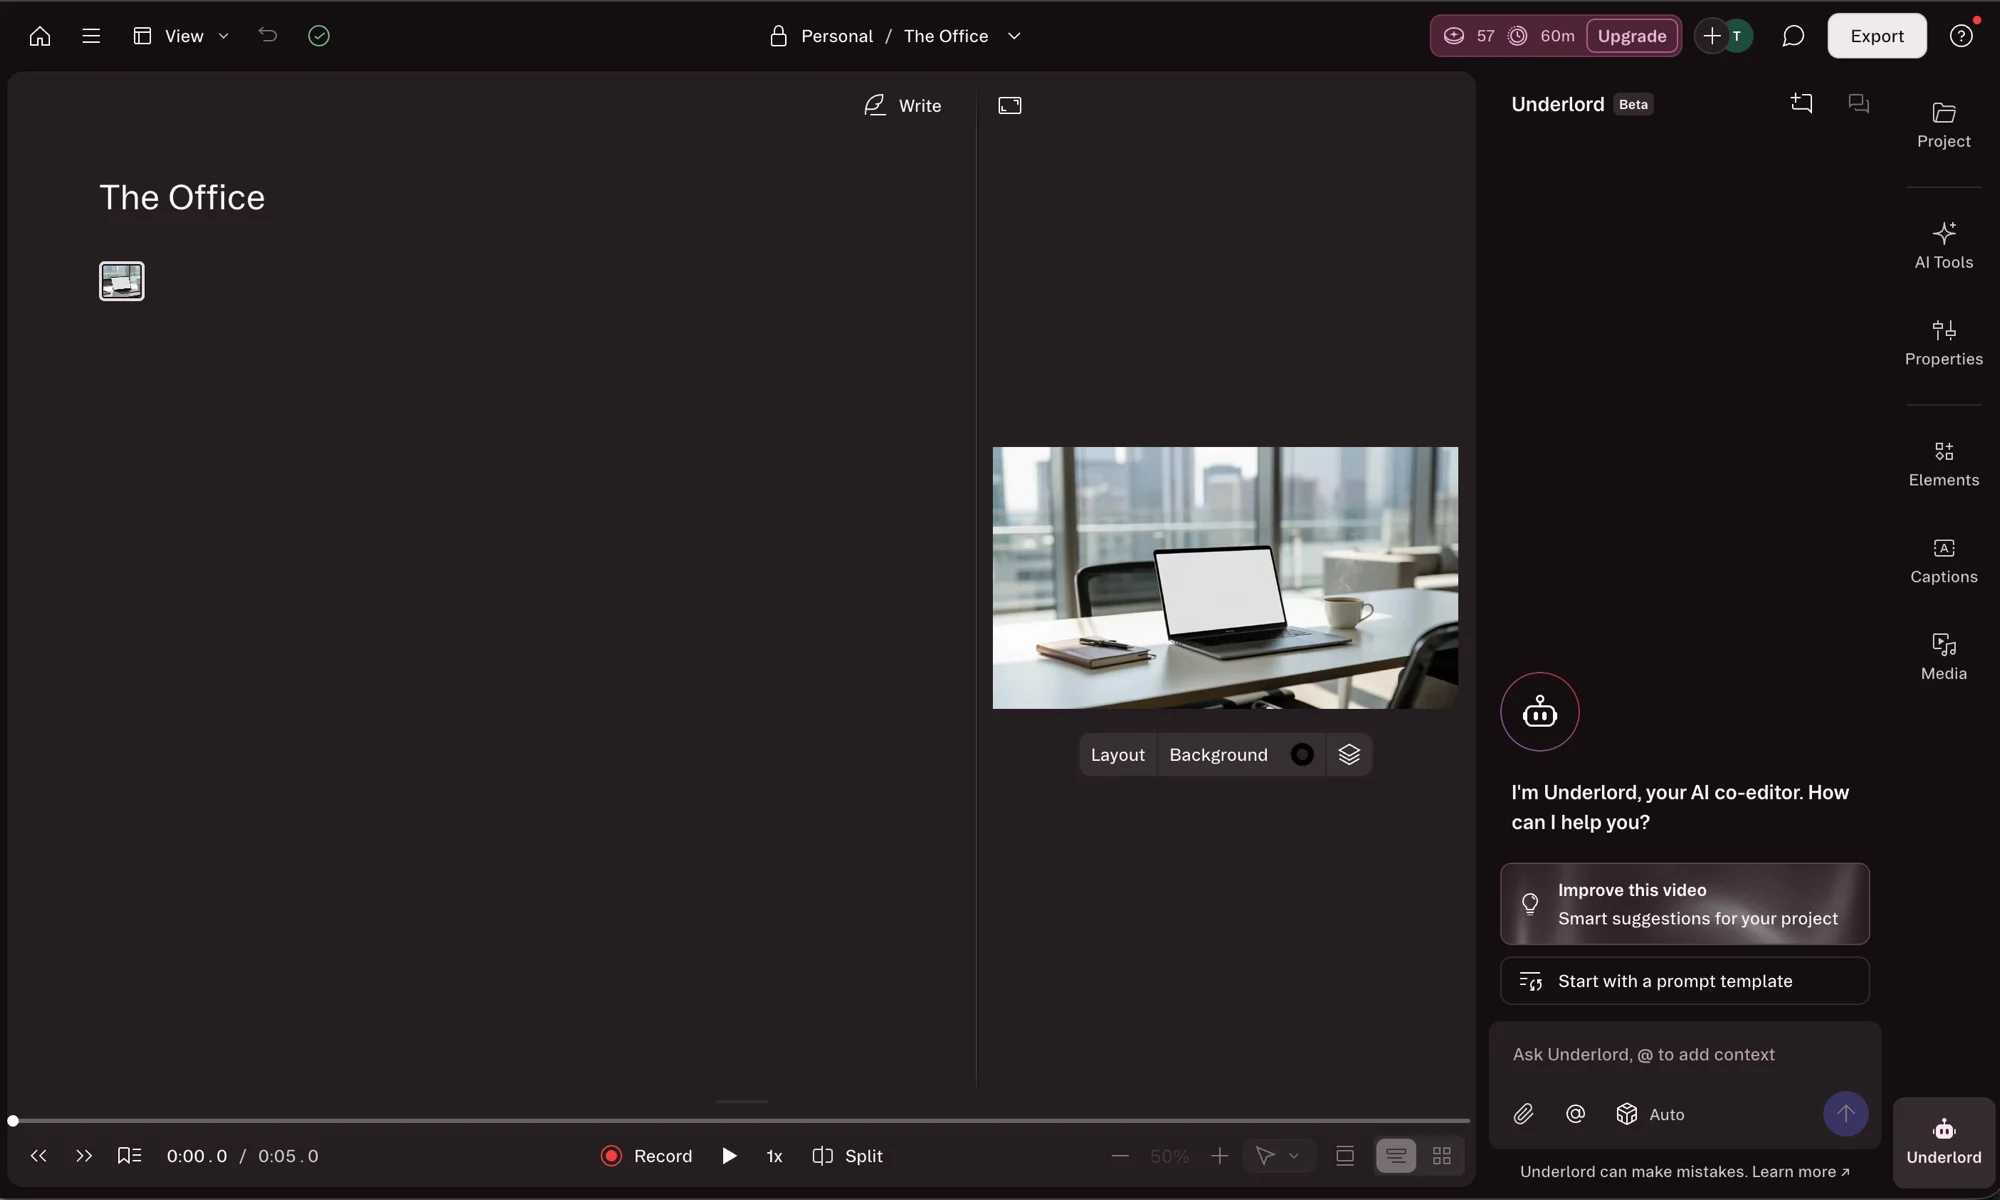Undo the last action
This screenshot has height=1200, width=2000.
coord(267,35)
